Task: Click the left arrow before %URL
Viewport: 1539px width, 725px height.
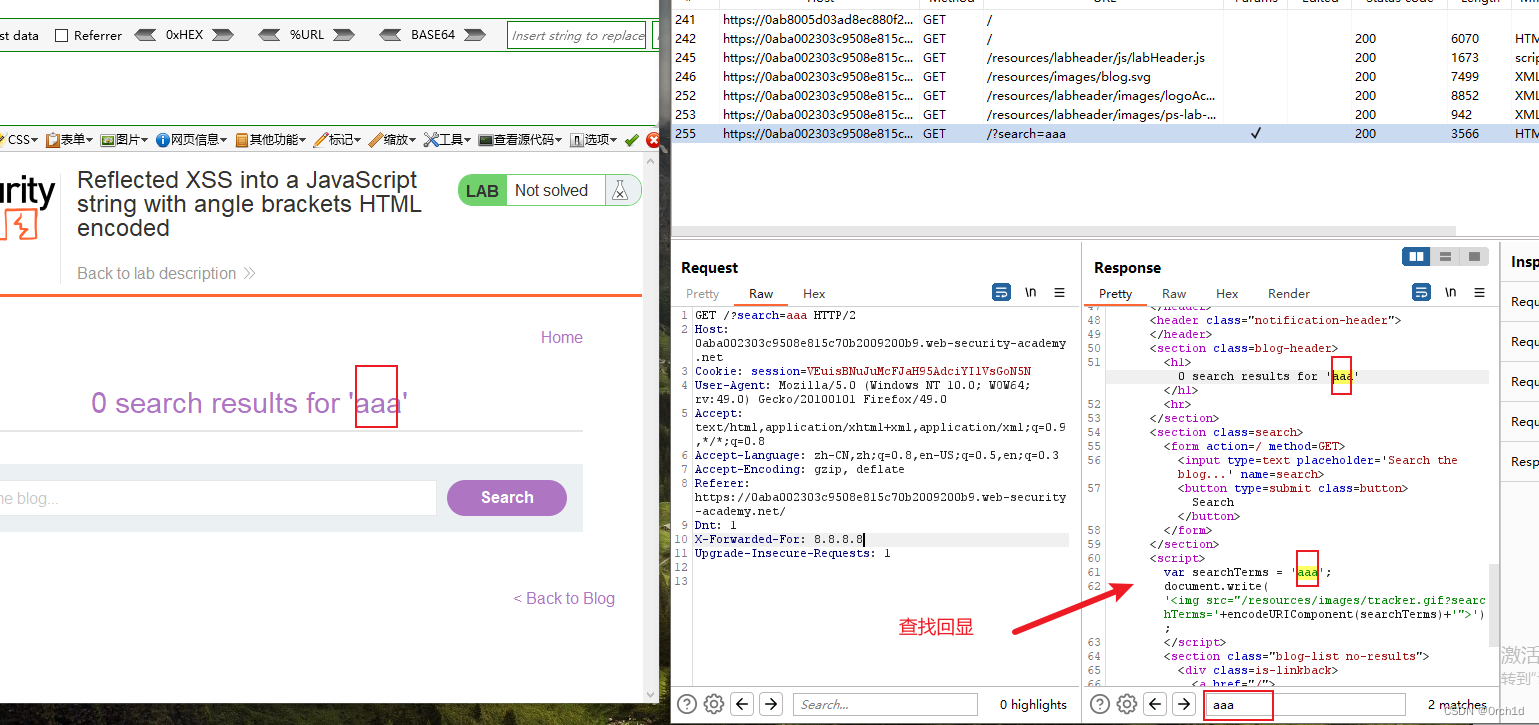Action: [269, 35]
